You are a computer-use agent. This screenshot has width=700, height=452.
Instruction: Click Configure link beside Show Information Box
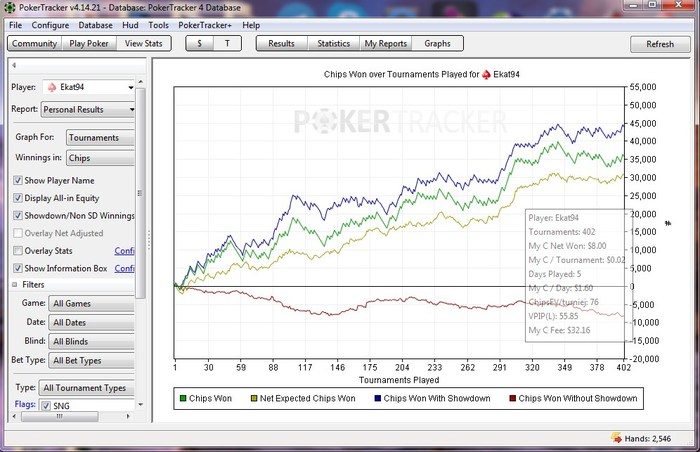[x=125, y=268]
